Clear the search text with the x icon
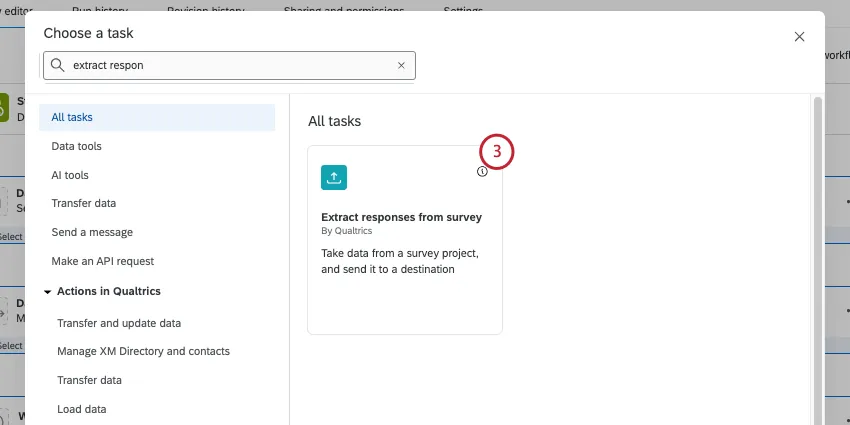The width and height of the screenshot is (850, 425). click(401, 65)
